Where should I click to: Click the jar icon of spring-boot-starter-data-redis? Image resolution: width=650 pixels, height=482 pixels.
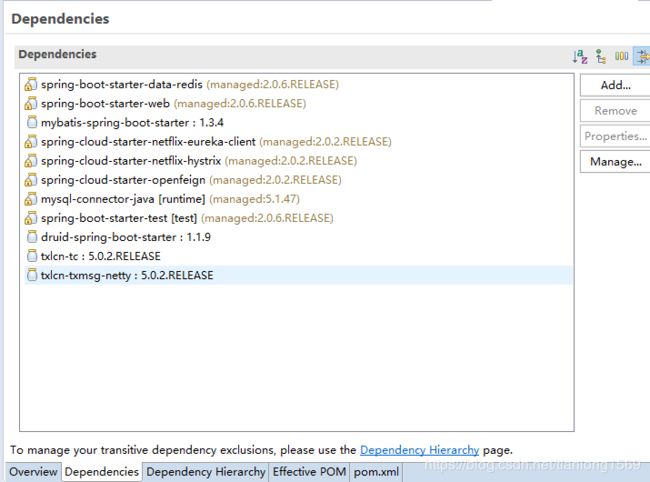[31, 84]
